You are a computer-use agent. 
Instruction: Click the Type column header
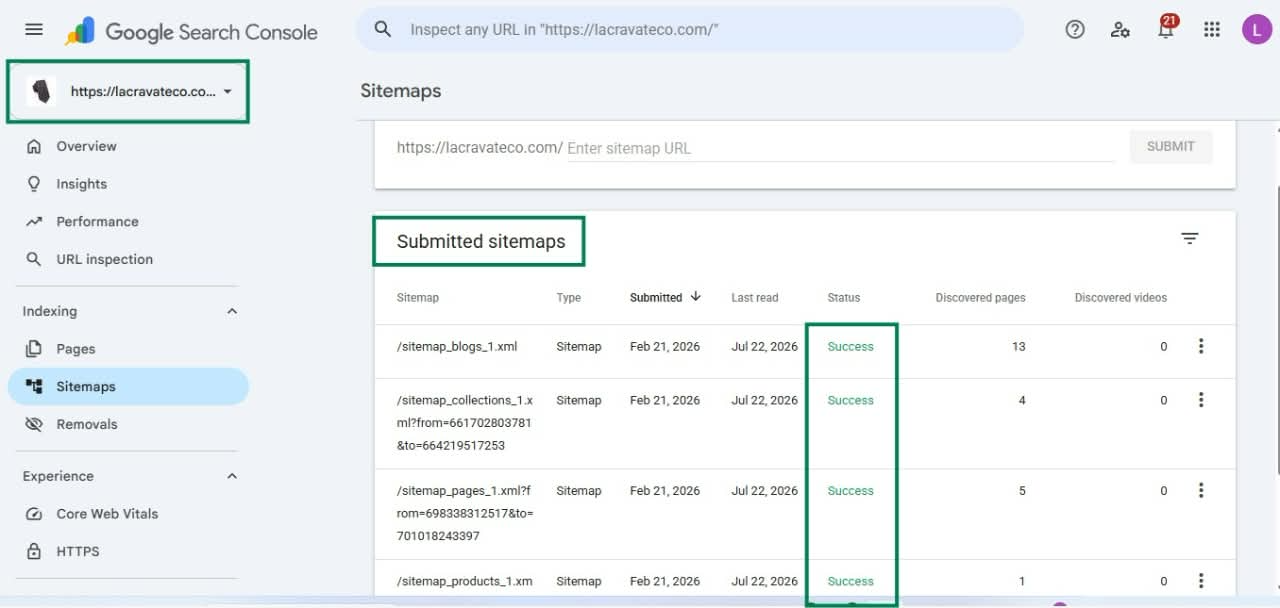(568, 297)
